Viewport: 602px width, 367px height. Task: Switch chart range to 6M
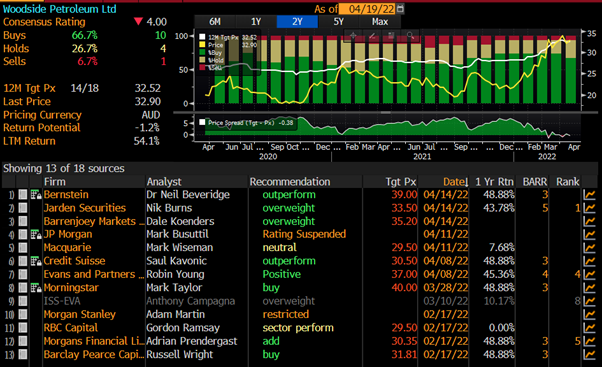pos(215,22)
